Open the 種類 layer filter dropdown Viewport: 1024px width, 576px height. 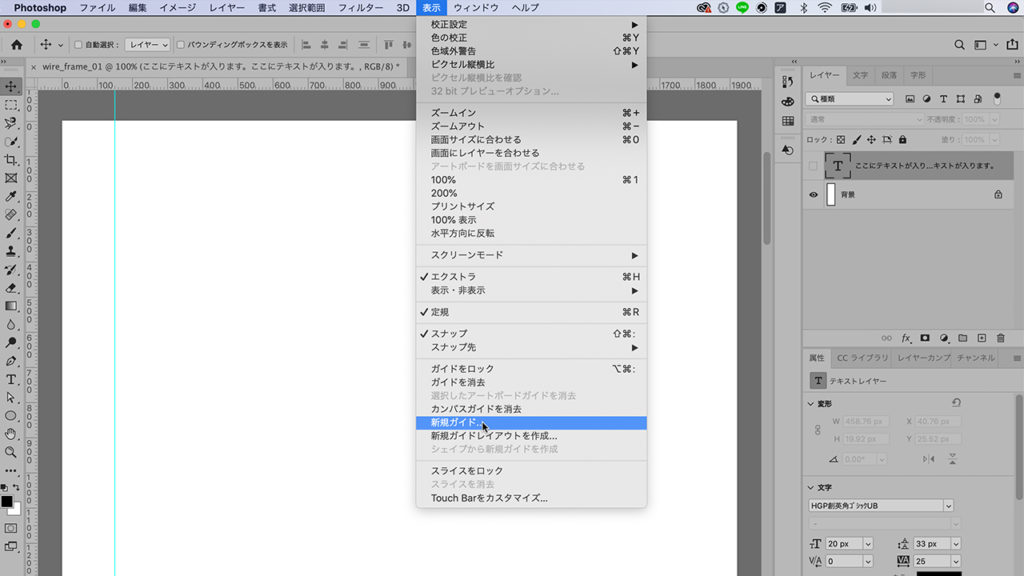pyautogui.click(x=850, y=99)
